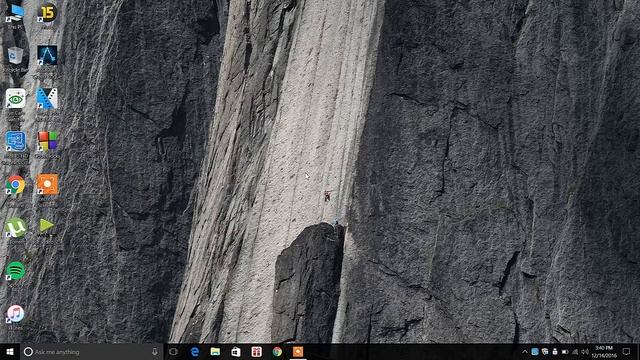Open Chrome from the taskbar

tap(277, 352)
